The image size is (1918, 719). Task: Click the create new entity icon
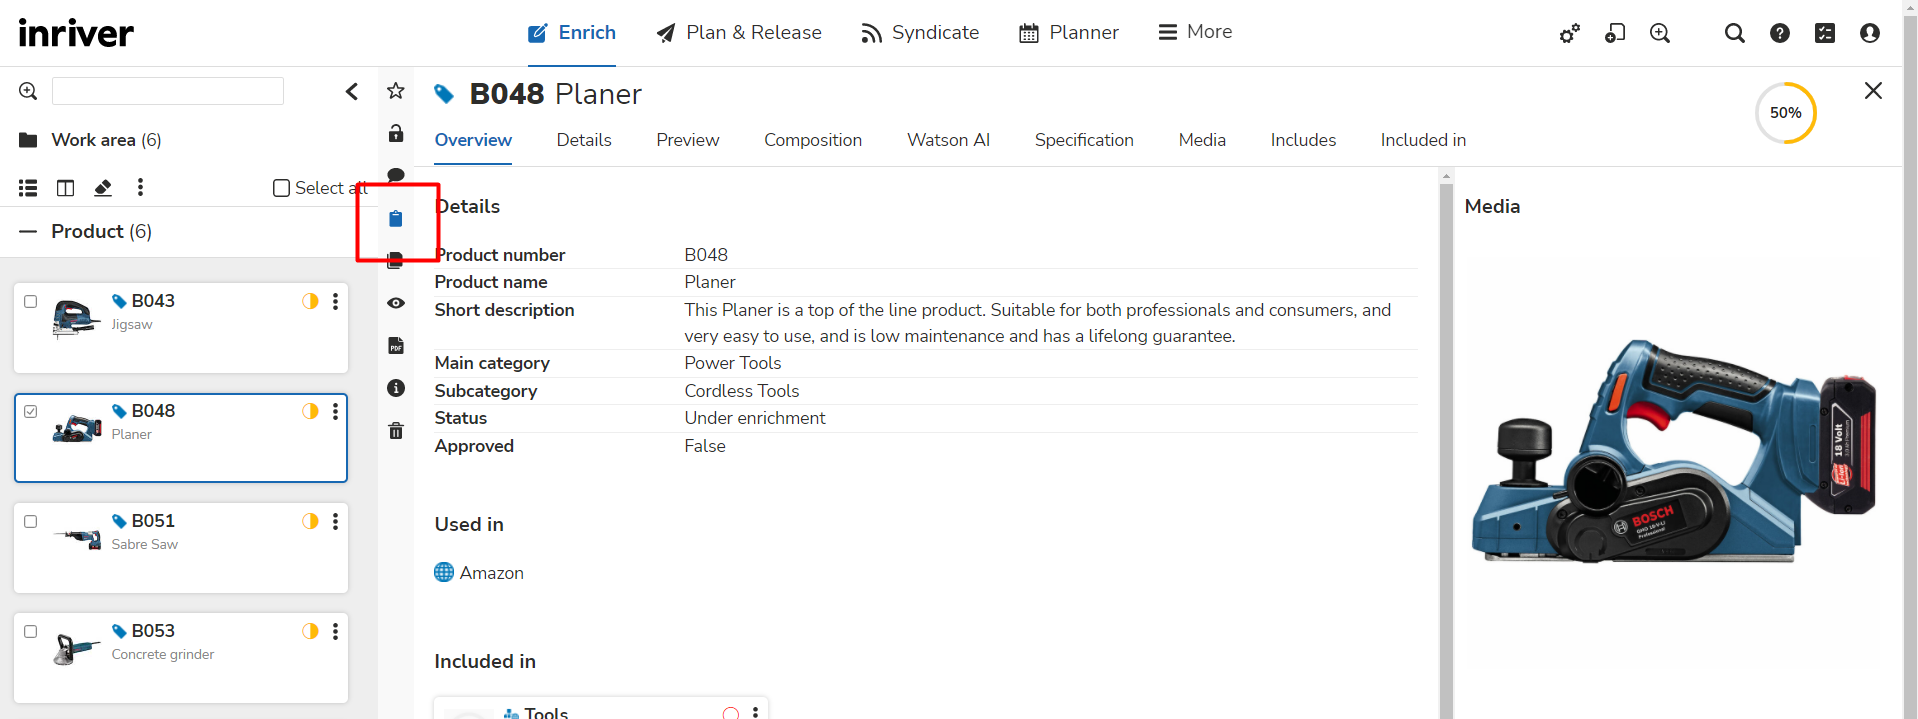1615,33
